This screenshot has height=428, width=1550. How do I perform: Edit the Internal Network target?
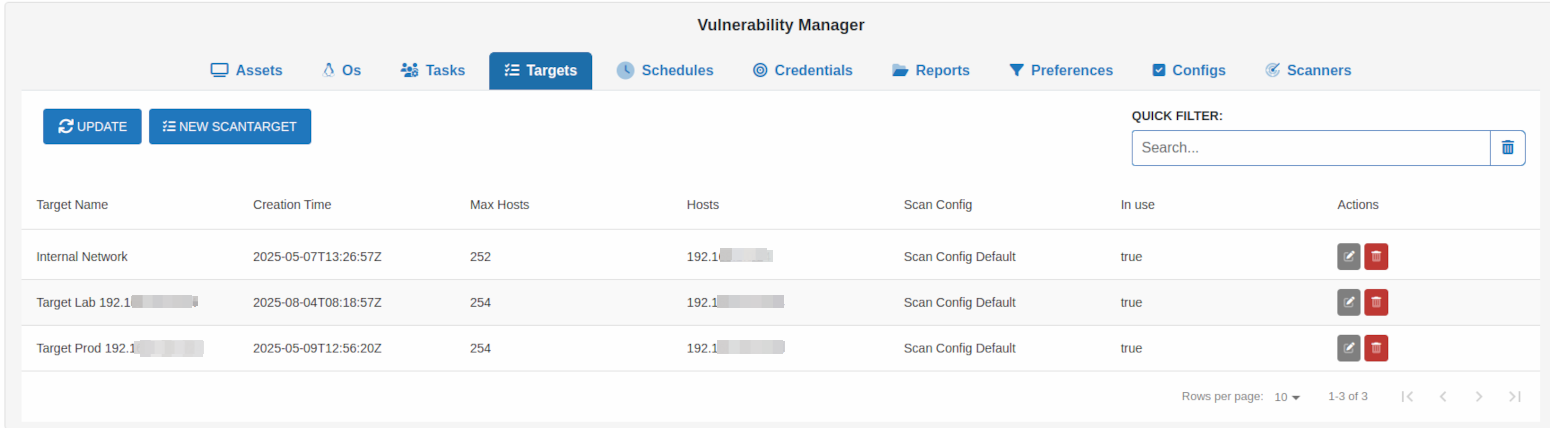coord(1349,256)
